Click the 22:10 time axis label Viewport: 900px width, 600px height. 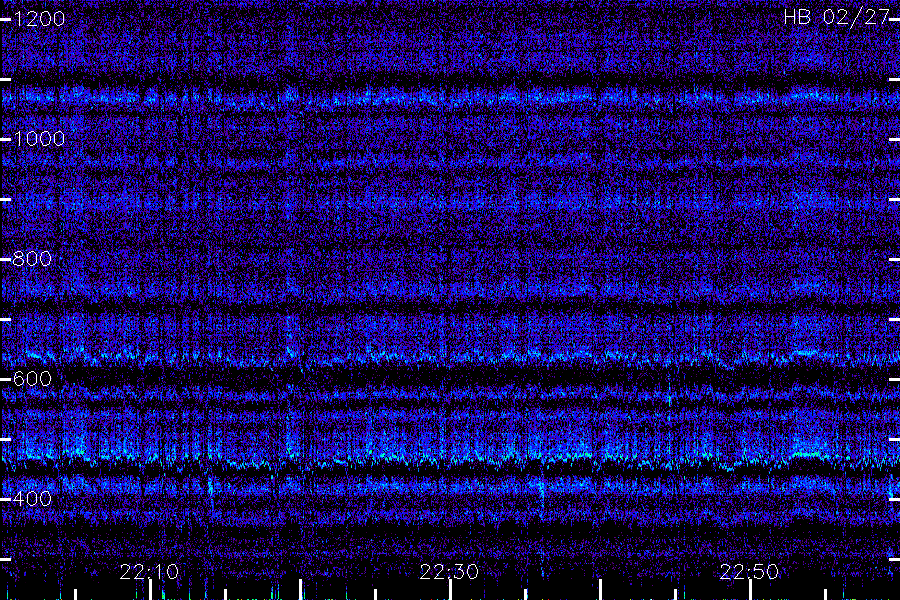click(x=149, y=572)
